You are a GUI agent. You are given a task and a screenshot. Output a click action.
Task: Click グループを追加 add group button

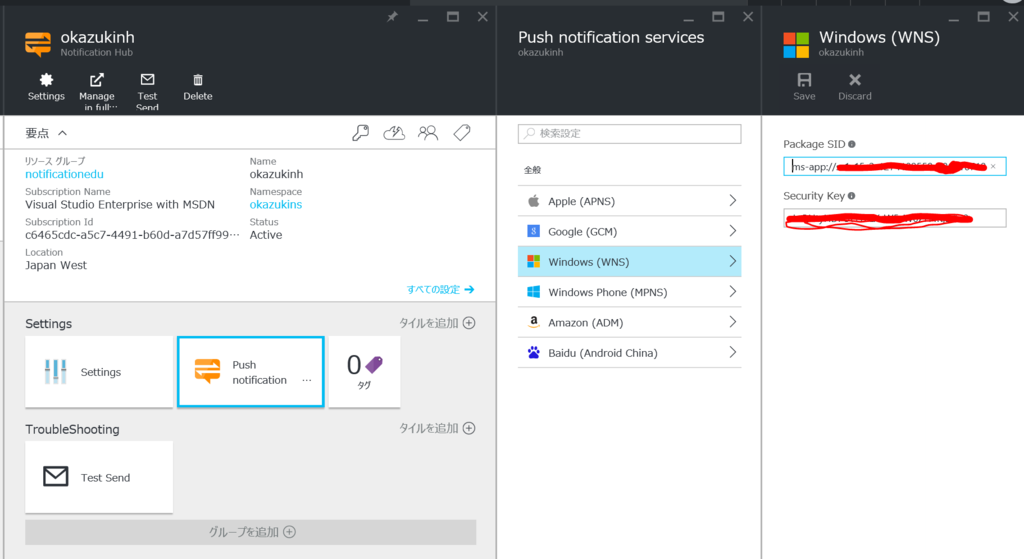[251, 532]
